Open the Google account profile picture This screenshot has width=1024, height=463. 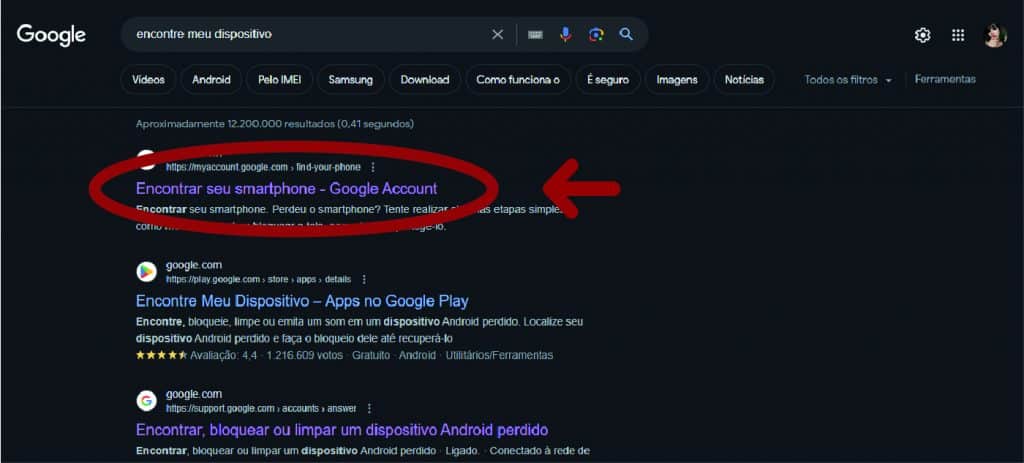coord(995,35)
